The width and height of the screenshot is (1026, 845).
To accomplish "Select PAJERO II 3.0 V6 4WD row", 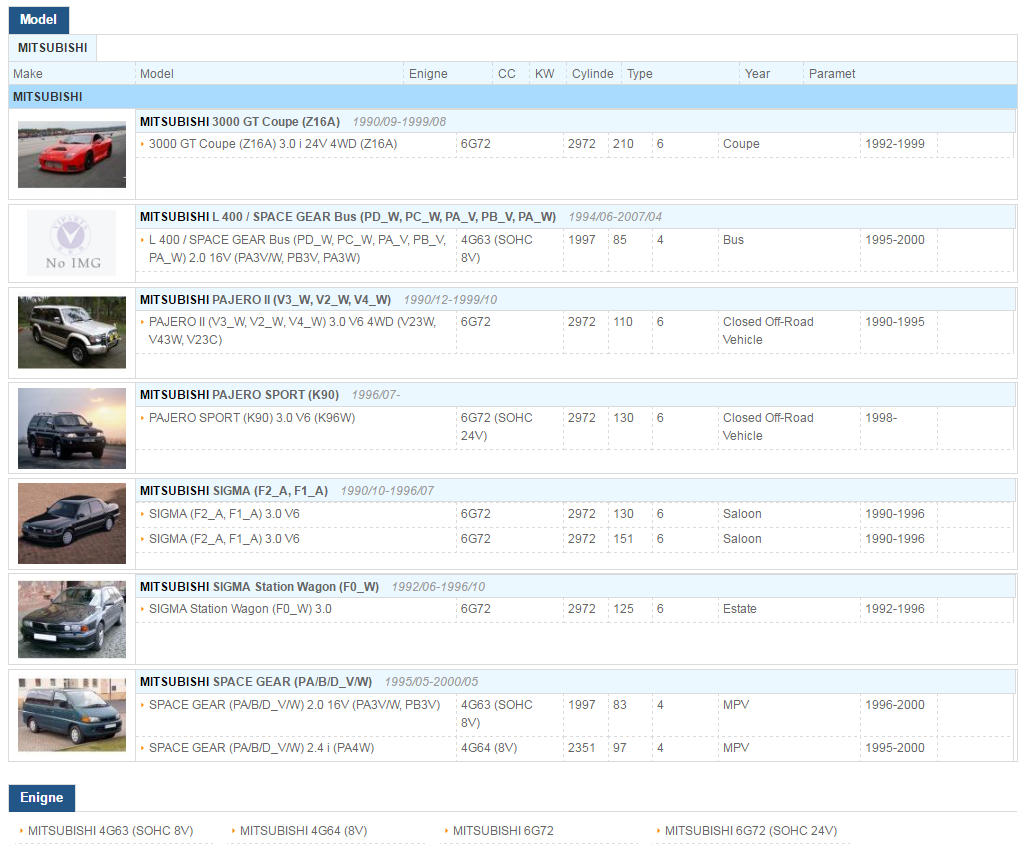I will (x=575, y=331).
